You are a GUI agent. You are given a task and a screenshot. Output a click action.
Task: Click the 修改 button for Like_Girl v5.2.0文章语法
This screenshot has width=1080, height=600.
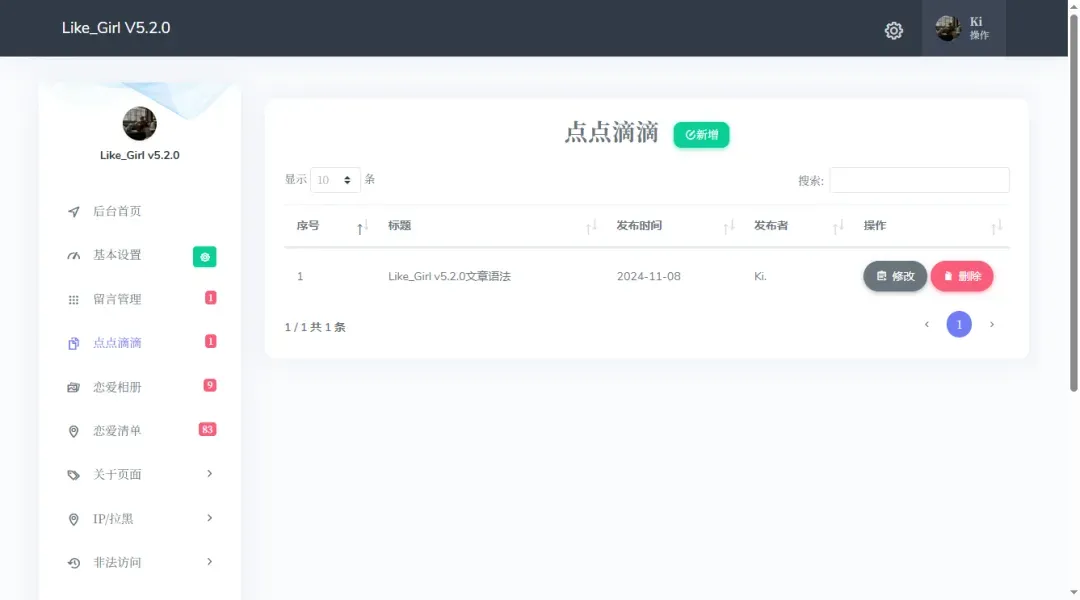coord(895,276)
